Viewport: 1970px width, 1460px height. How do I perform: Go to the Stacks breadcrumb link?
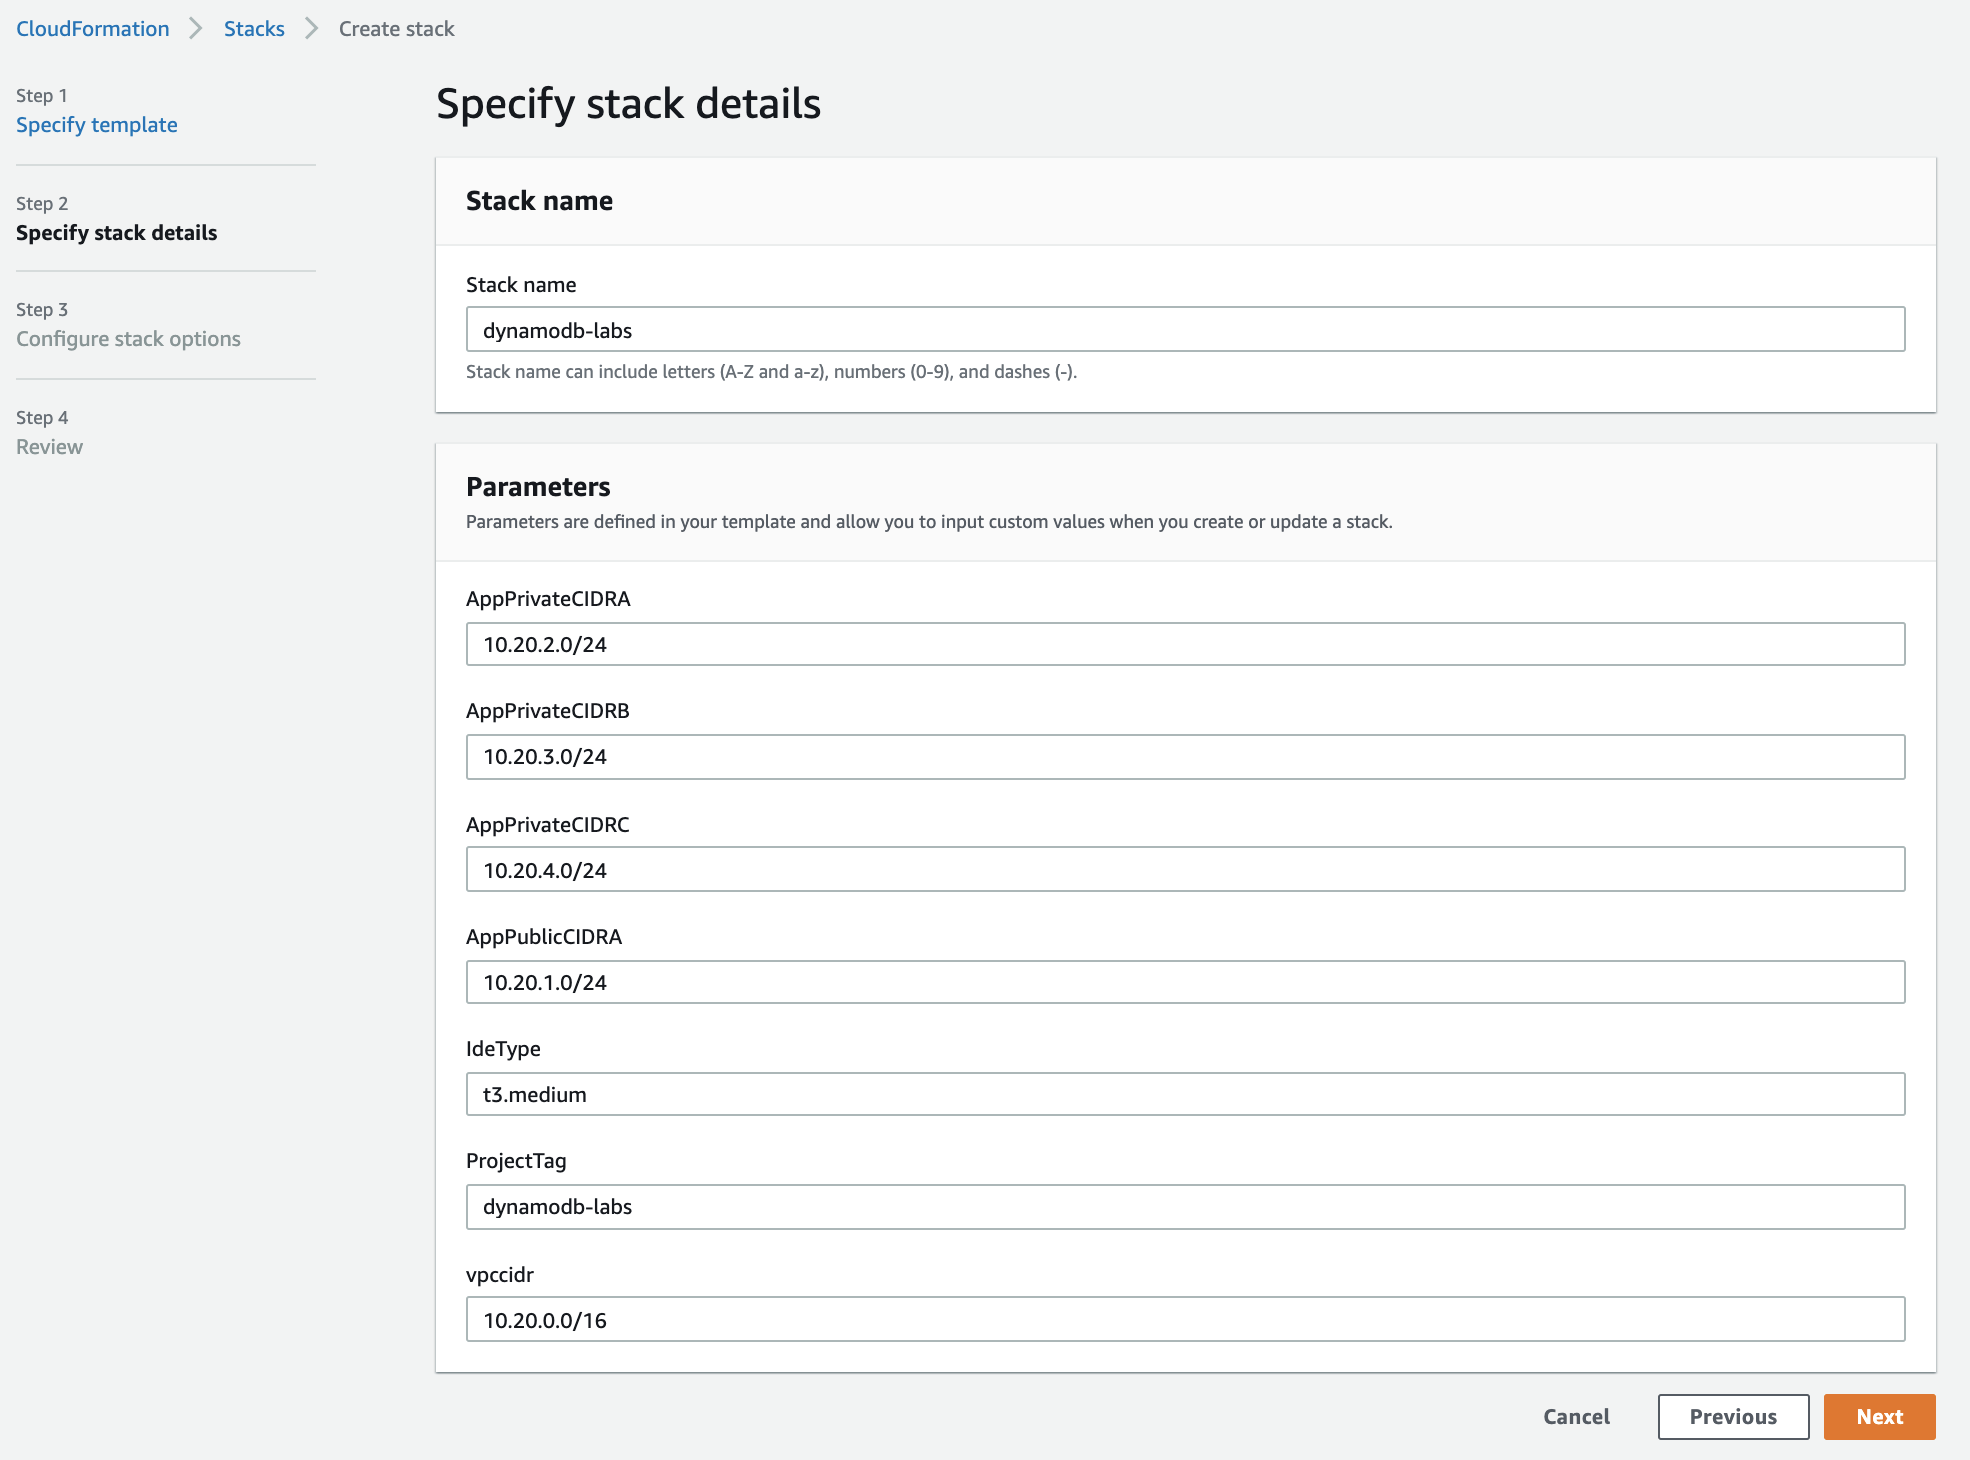tap(254, 29)
